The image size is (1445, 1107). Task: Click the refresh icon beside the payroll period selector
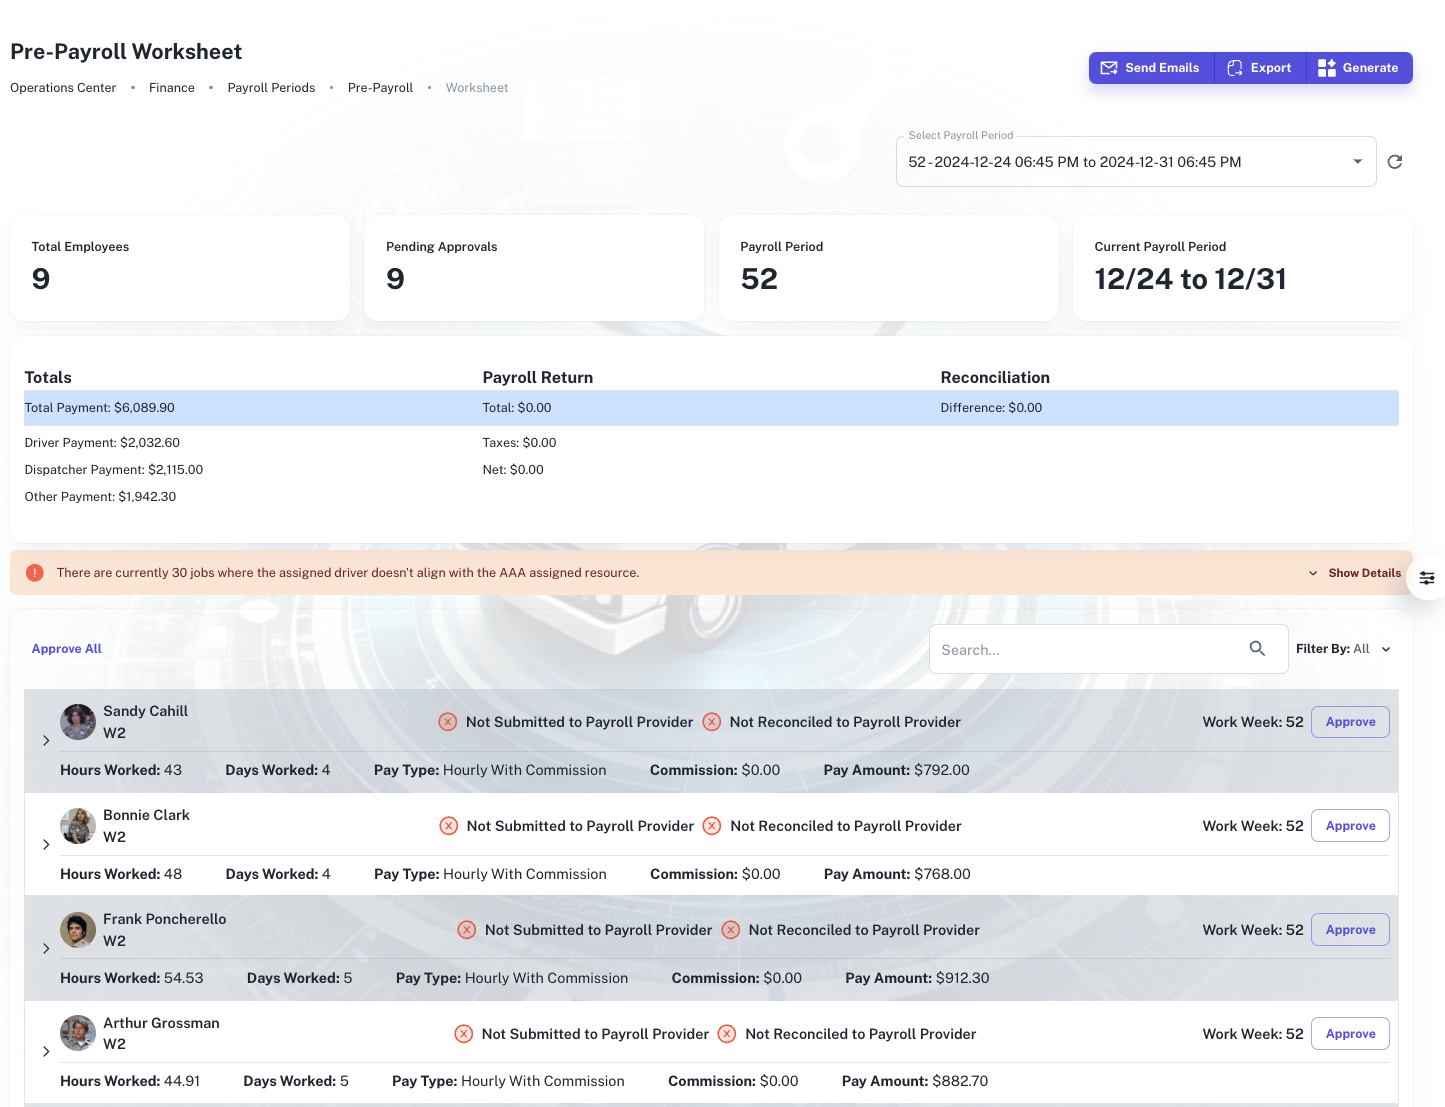pos(1395,161)
